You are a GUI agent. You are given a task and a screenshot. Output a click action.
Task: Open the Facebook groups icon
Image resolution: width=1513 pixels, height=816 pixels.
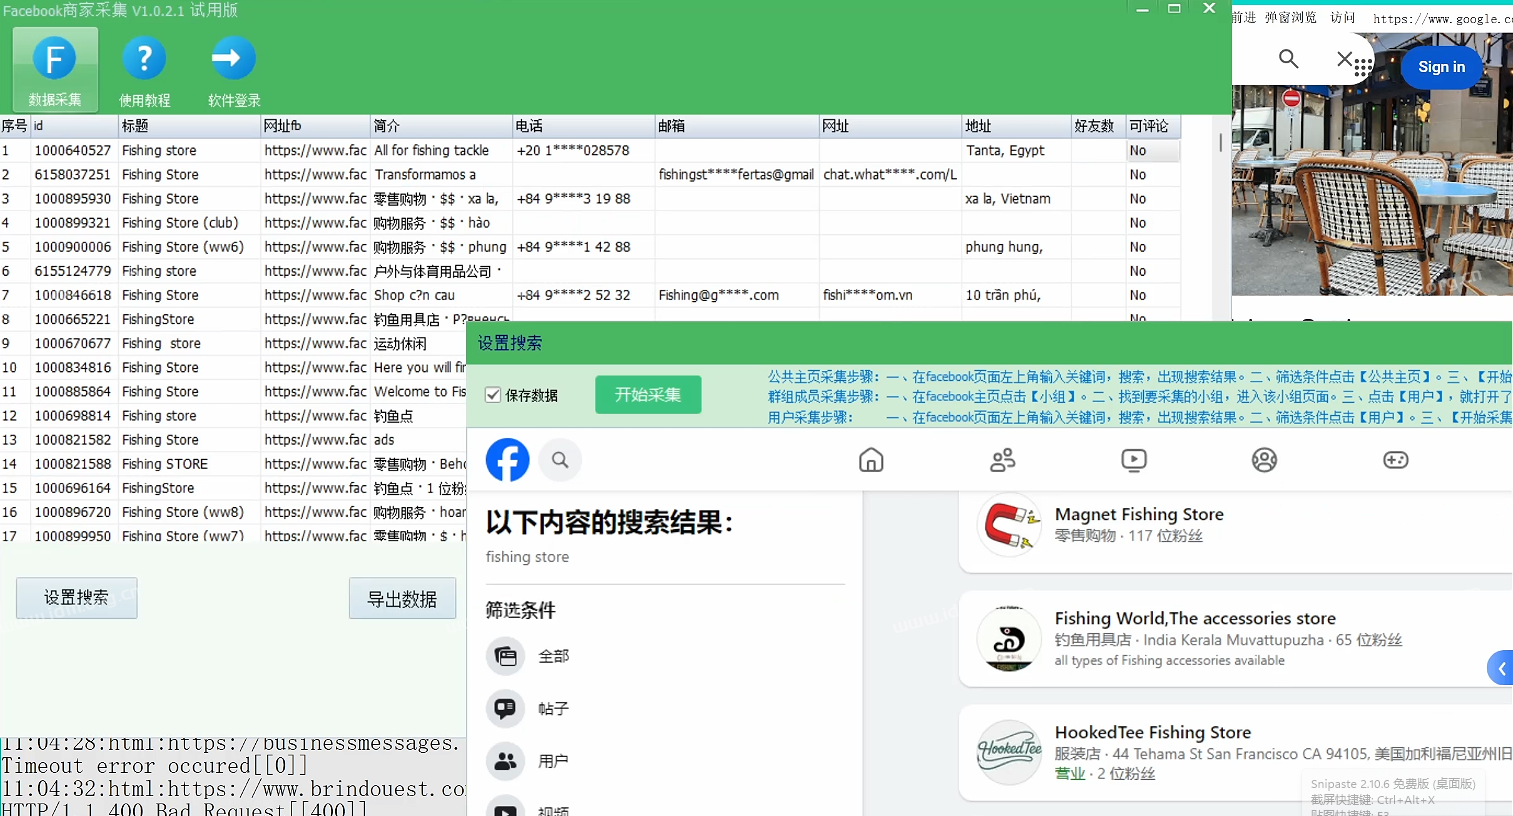click(x=1264, y=460)
